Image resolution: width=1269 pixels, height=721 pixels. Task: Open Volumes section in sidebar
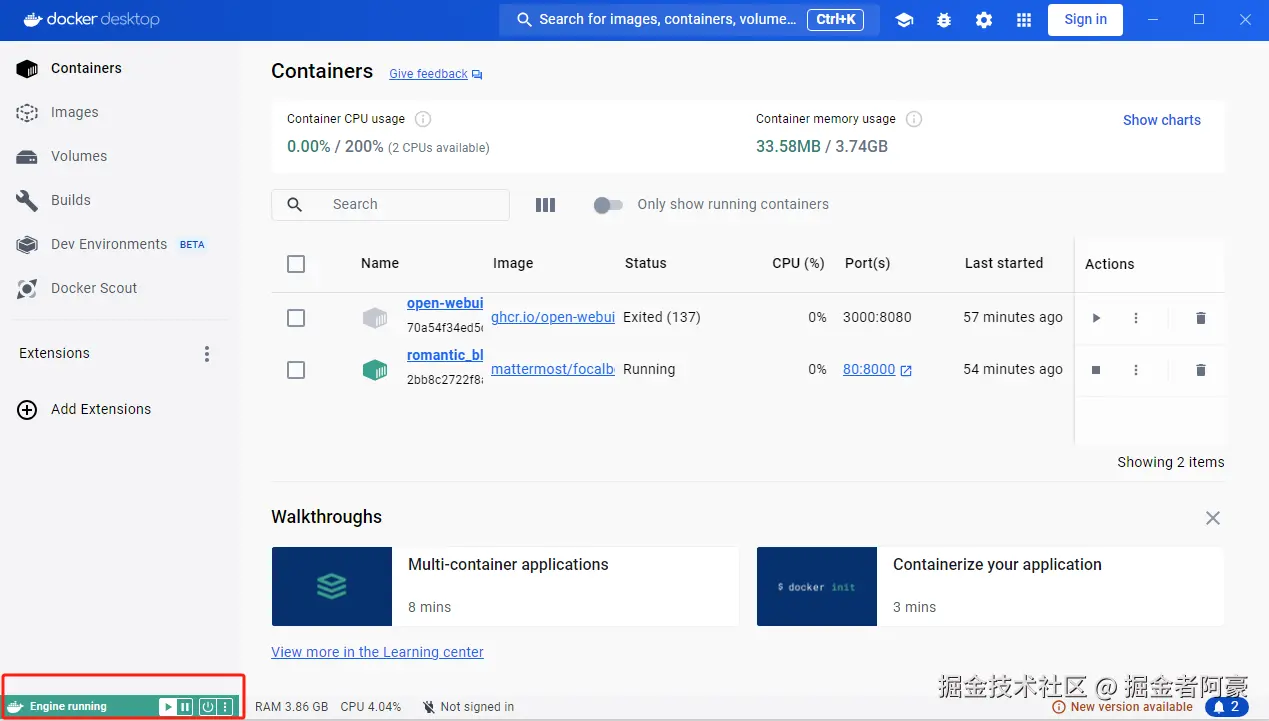[x=79, y=157]
